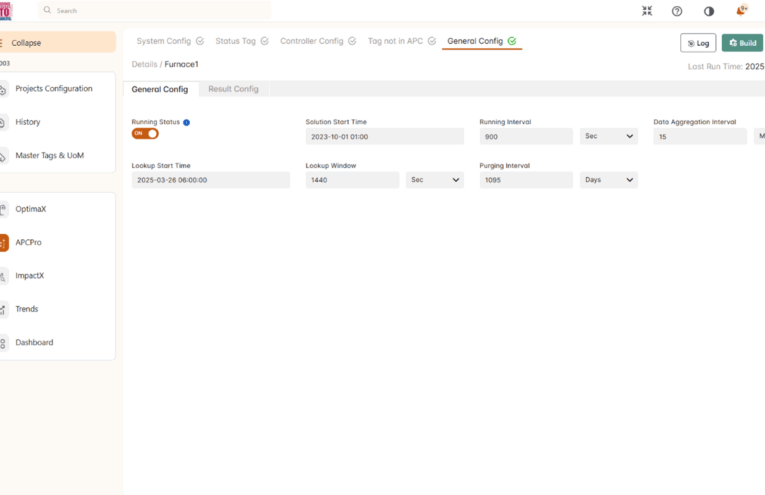Turn off the Running Status toggle
Screen dimensions: 765x495
(145, 134)
